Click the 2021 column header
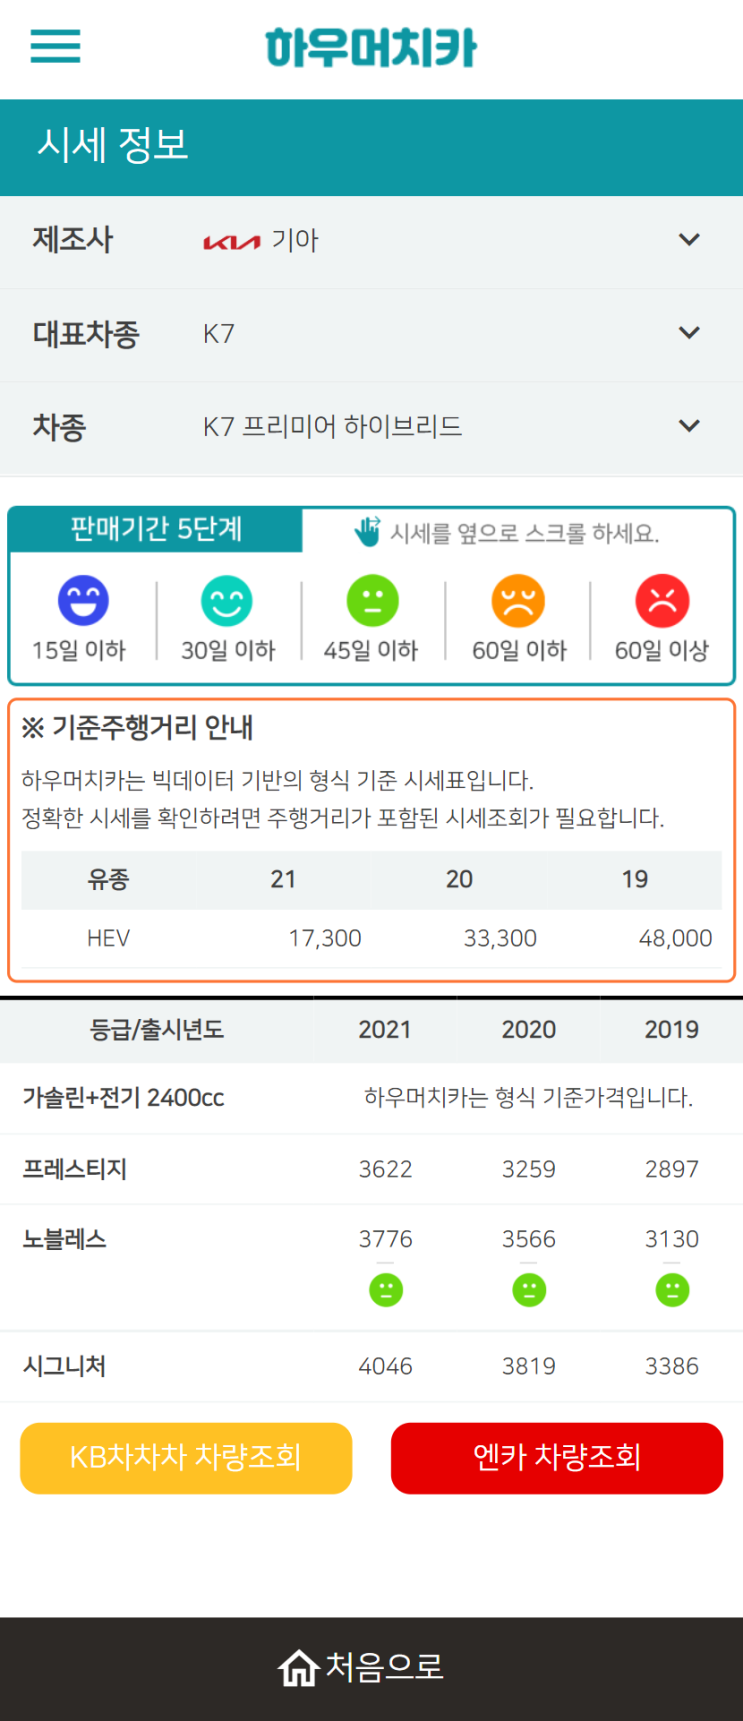743x1721 pixels. pos(385,1030)
